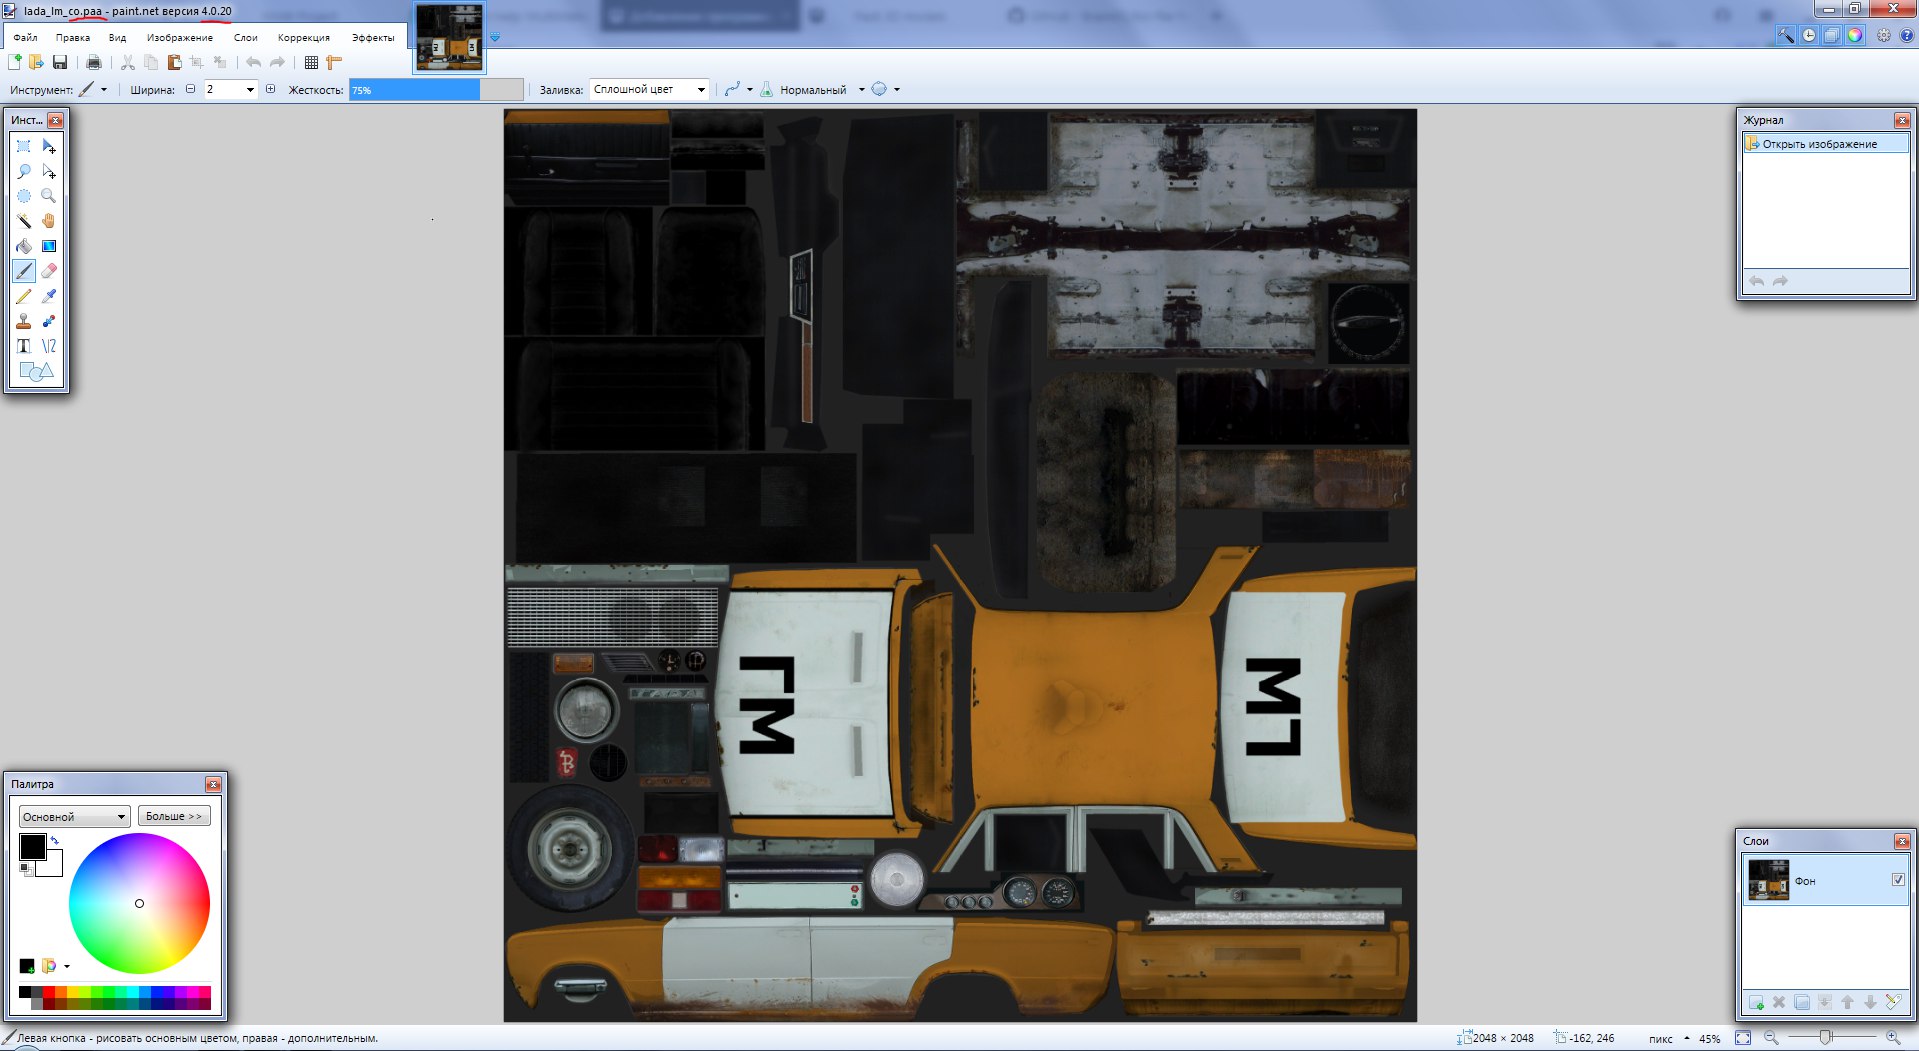The image size is (1919, 1051).
Task: Select the Magic Wand tool
Action: point(24,221)
